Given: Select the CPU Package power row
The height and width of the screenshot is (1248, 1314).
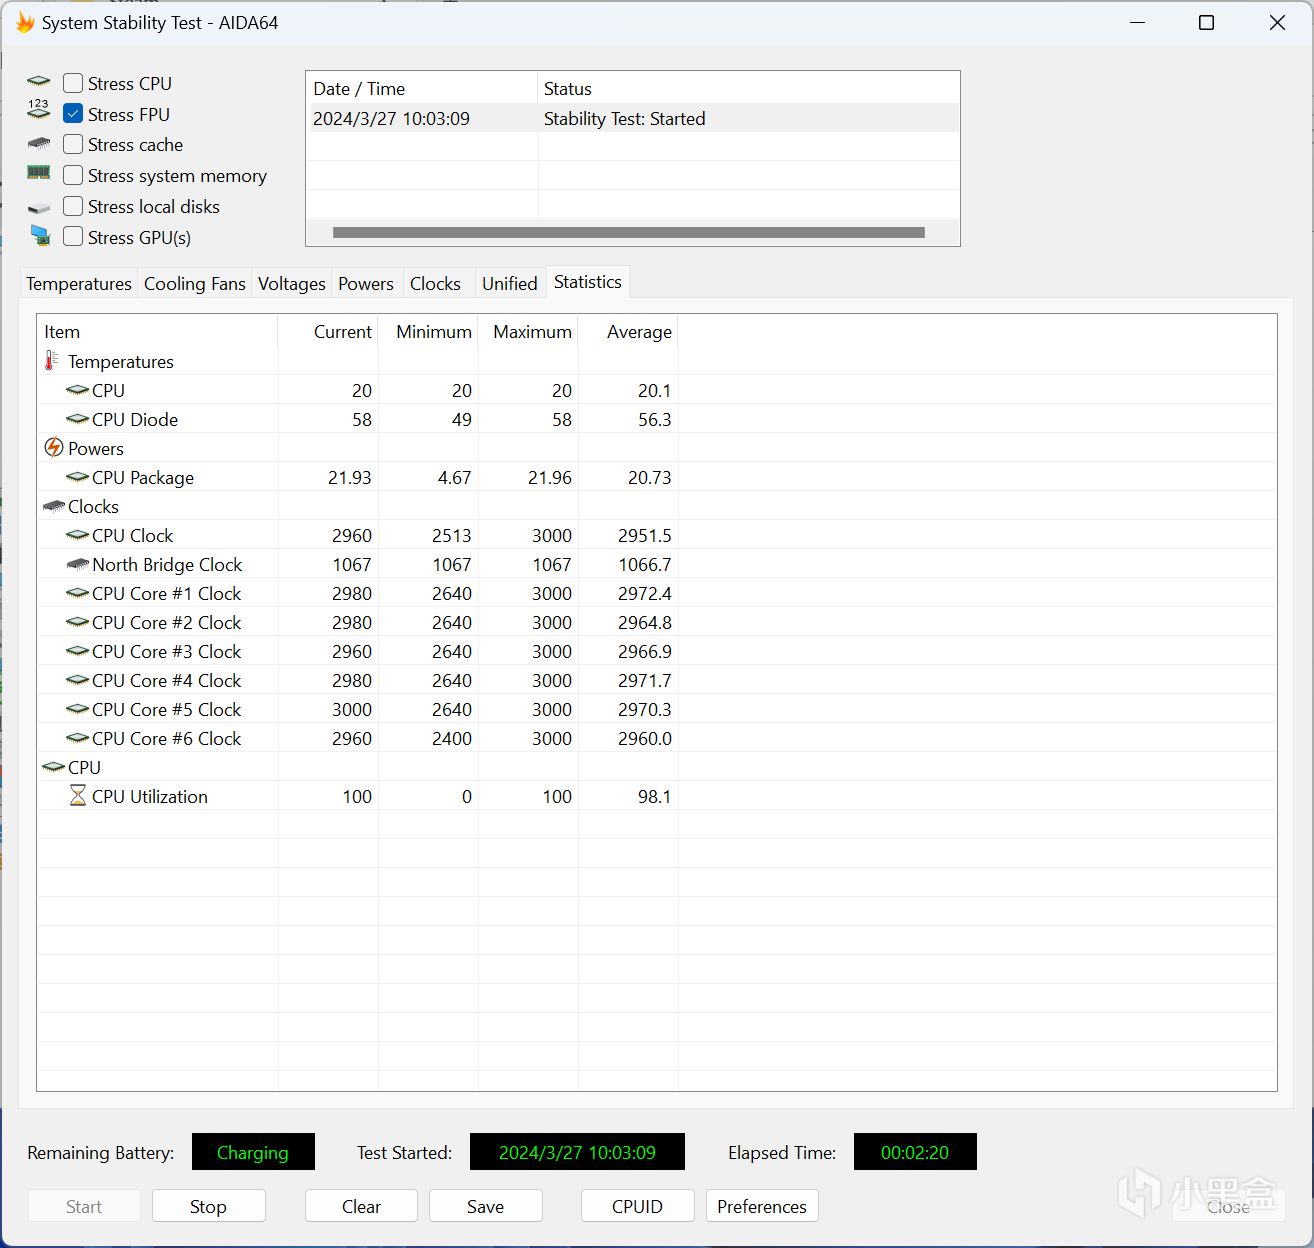Looking at the screenshot, I should pos(143,478).
